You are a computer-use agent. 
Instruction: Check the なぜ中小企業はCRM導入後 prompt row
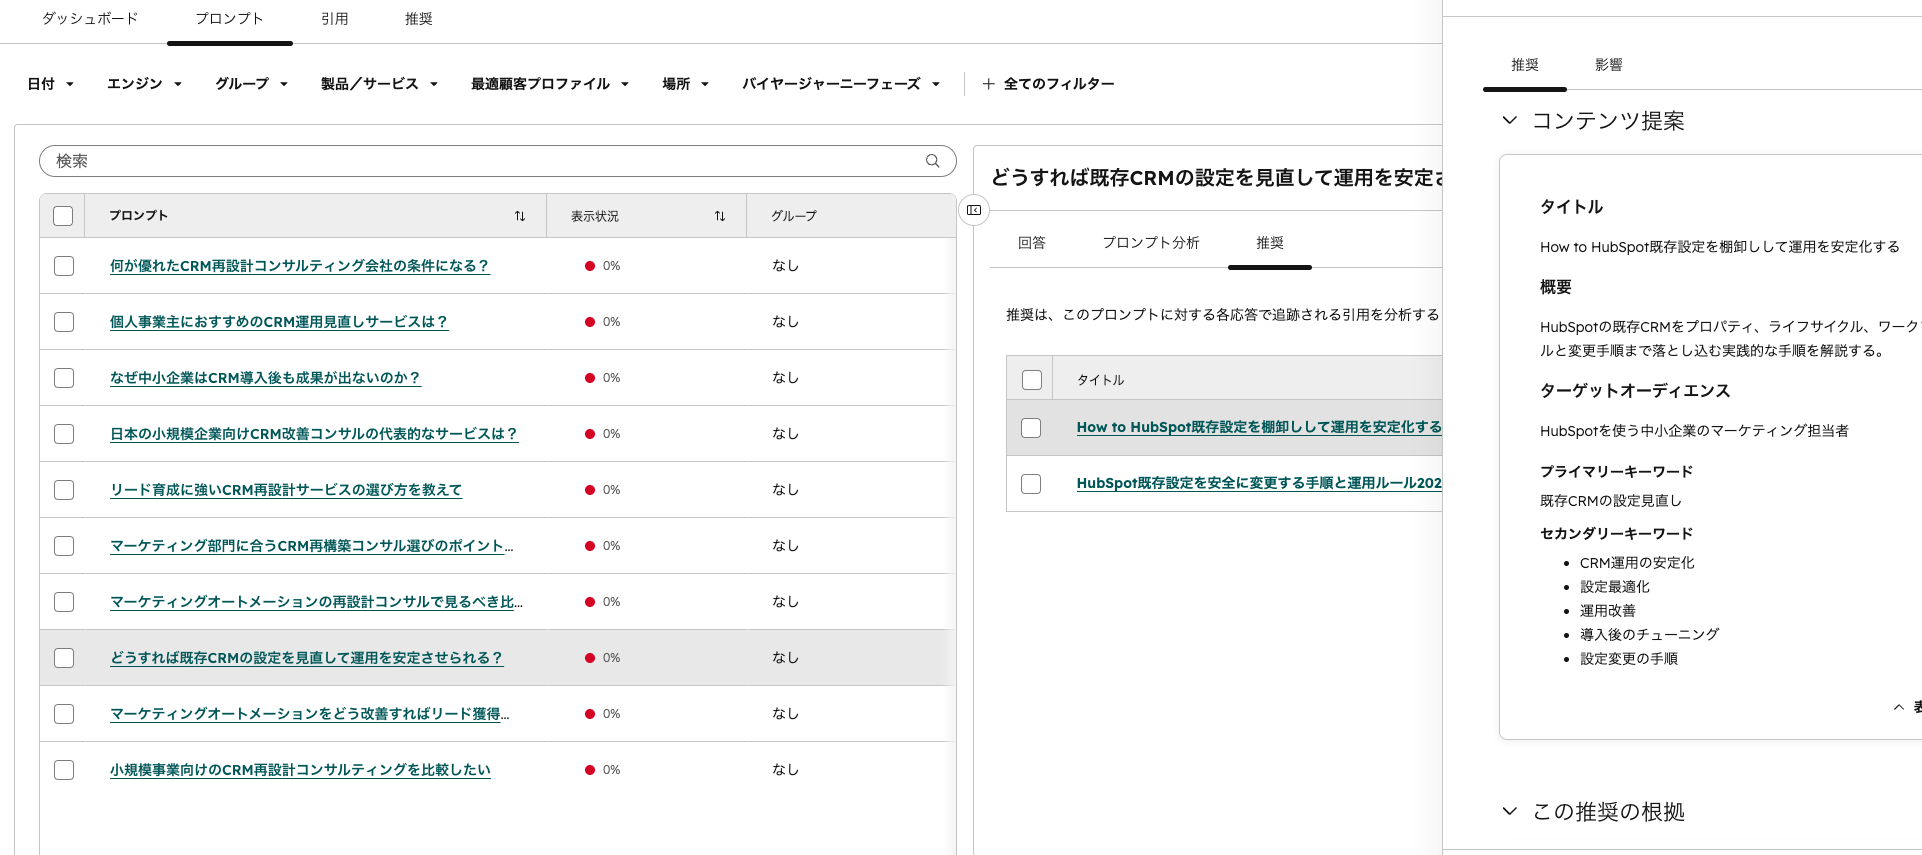64,378
